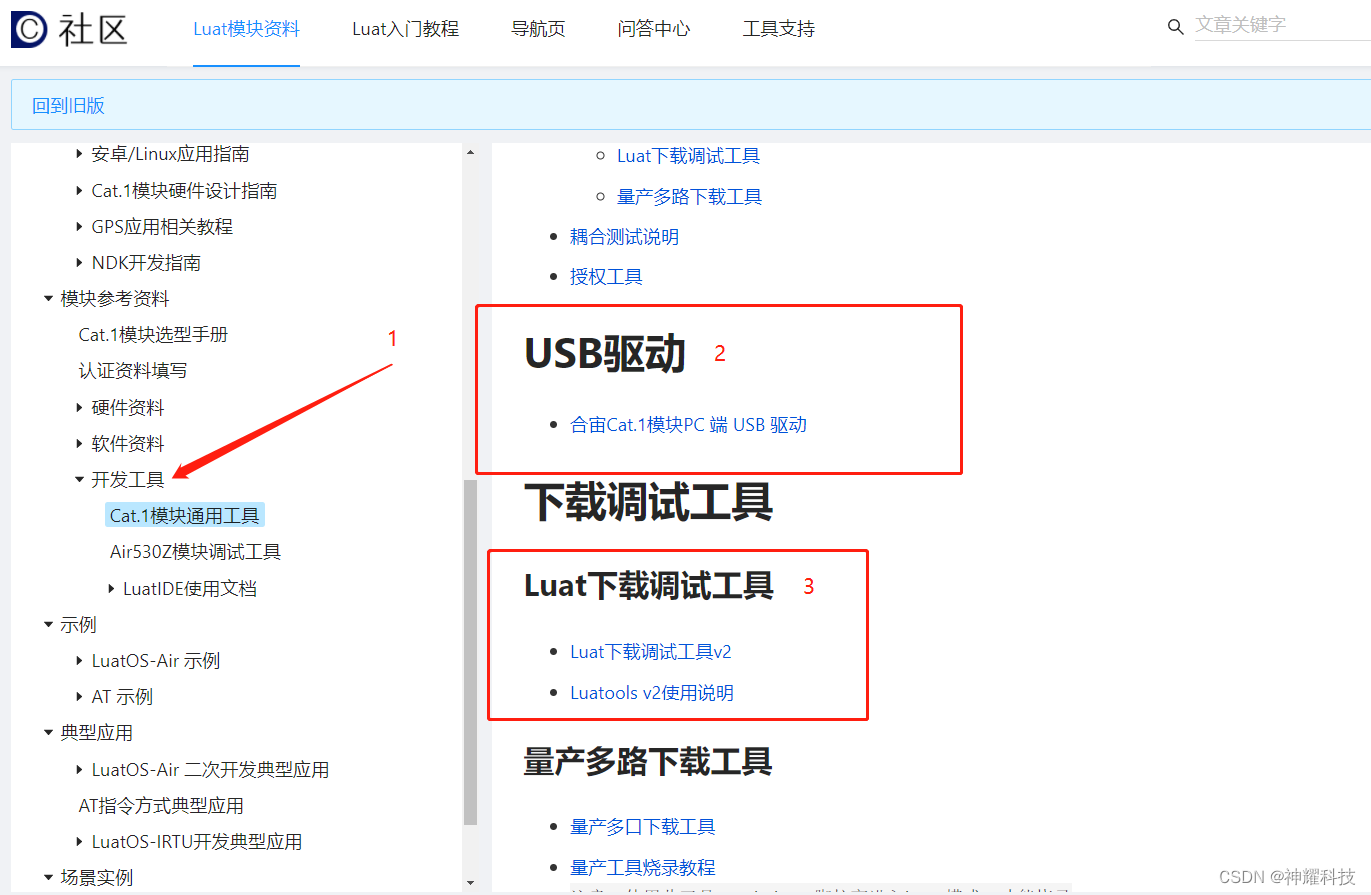
Task: Select Cat.1模块通用工具 in the sidebar
Action: (185, 516)
